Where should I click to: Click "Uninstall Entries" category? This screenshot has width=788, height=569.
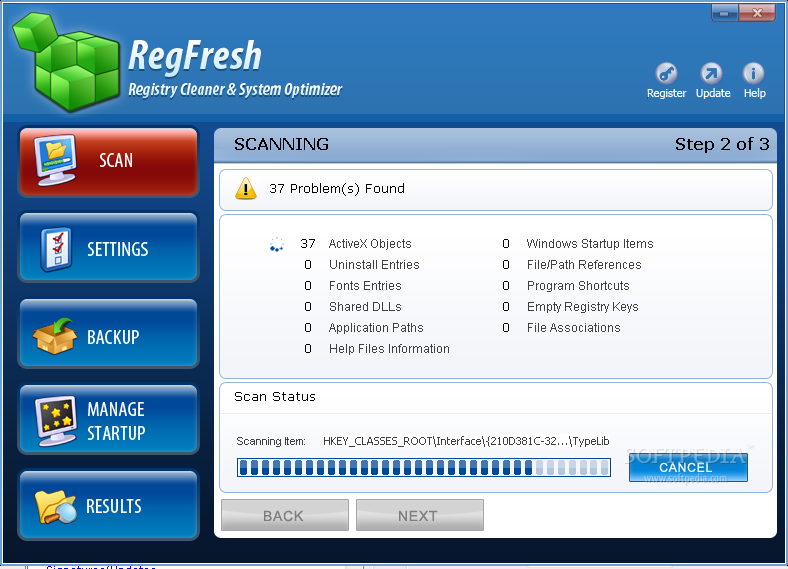(374, 265)
